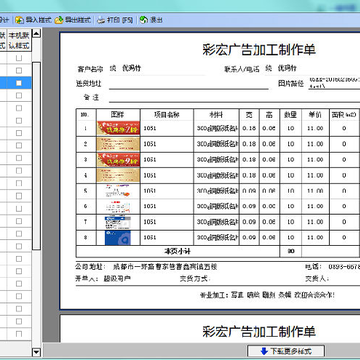
Task: Click the 公司地址 company address line
Action: click(x=147, y=267)
